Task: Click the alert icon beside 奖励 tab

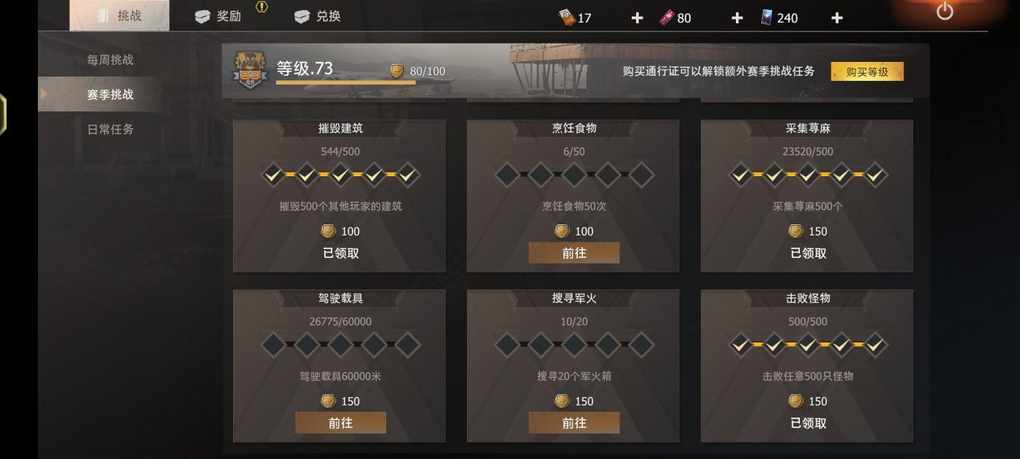Action: (x=262, y=7)
